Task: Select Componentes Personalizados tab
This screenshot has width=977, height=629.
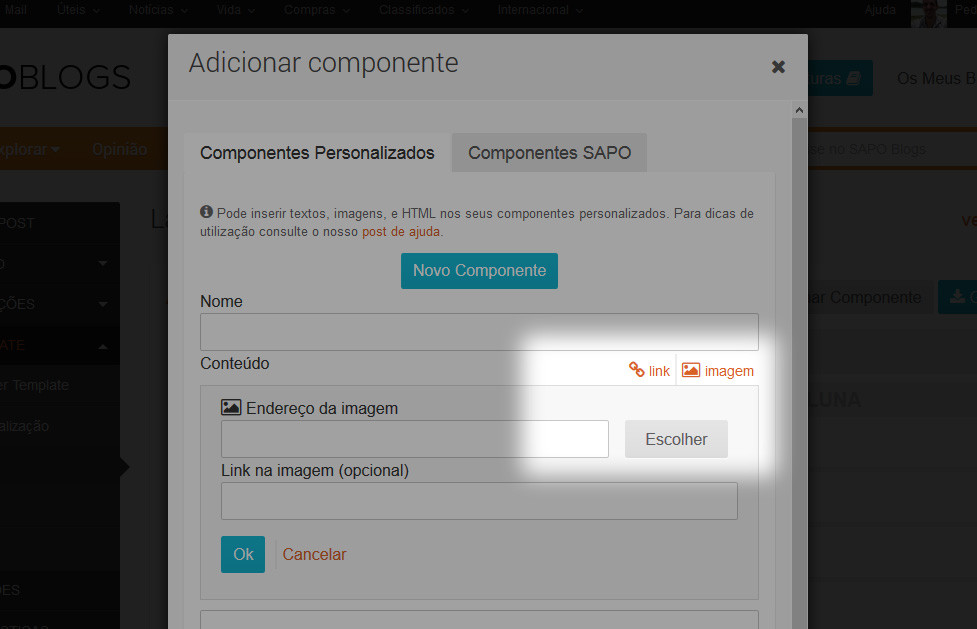Action: coord(317,153)
